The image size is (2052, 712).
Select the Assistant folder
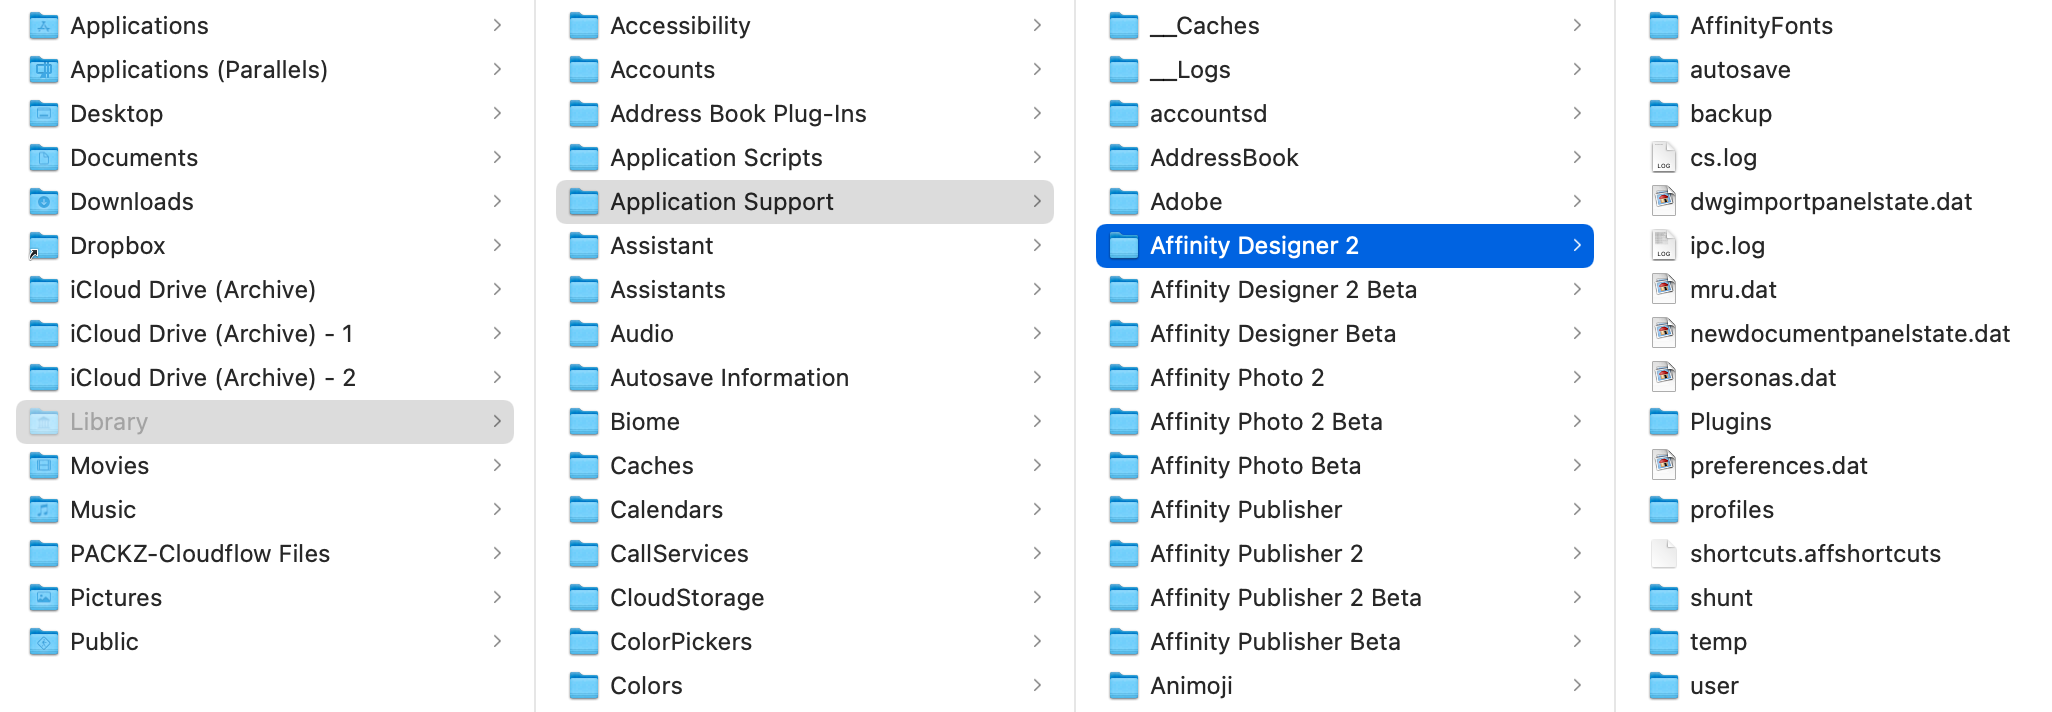click(805, 246)
